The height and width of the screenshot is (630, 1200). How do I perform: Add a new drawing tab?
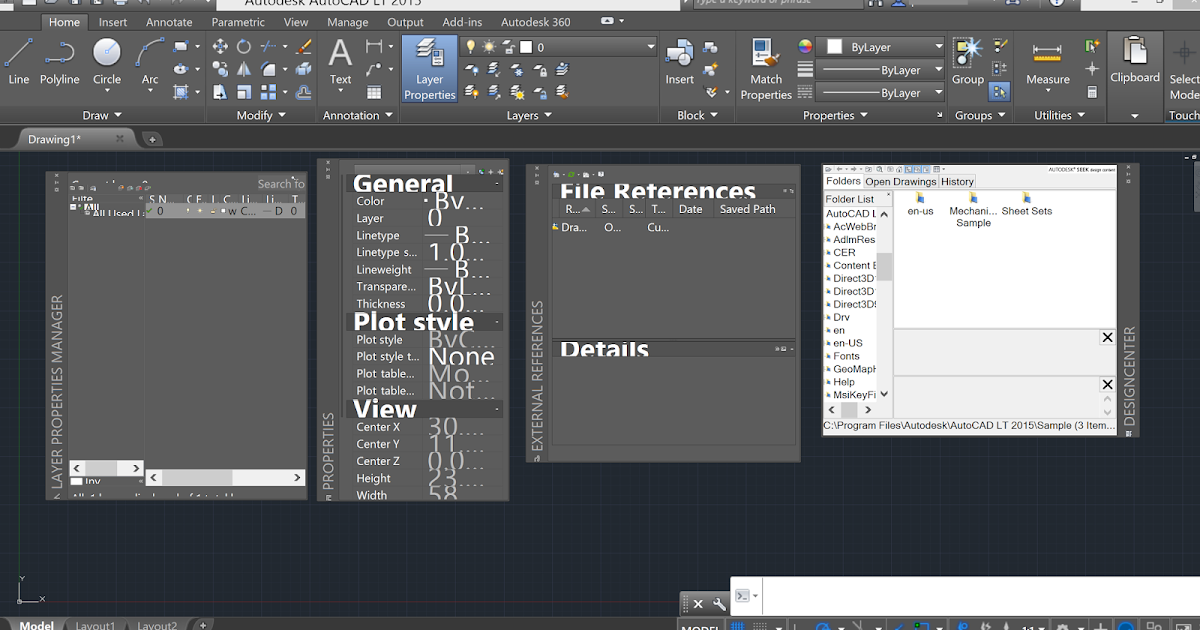point(153,140)
